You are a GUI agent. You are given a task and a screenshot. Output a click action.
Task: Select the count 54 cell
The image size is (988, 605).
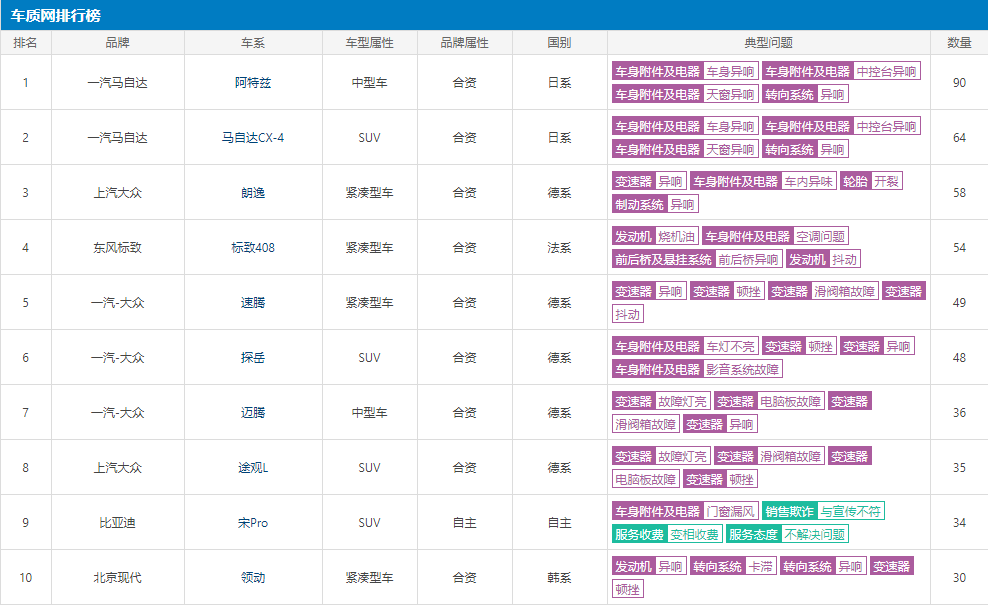coord(959,247)
